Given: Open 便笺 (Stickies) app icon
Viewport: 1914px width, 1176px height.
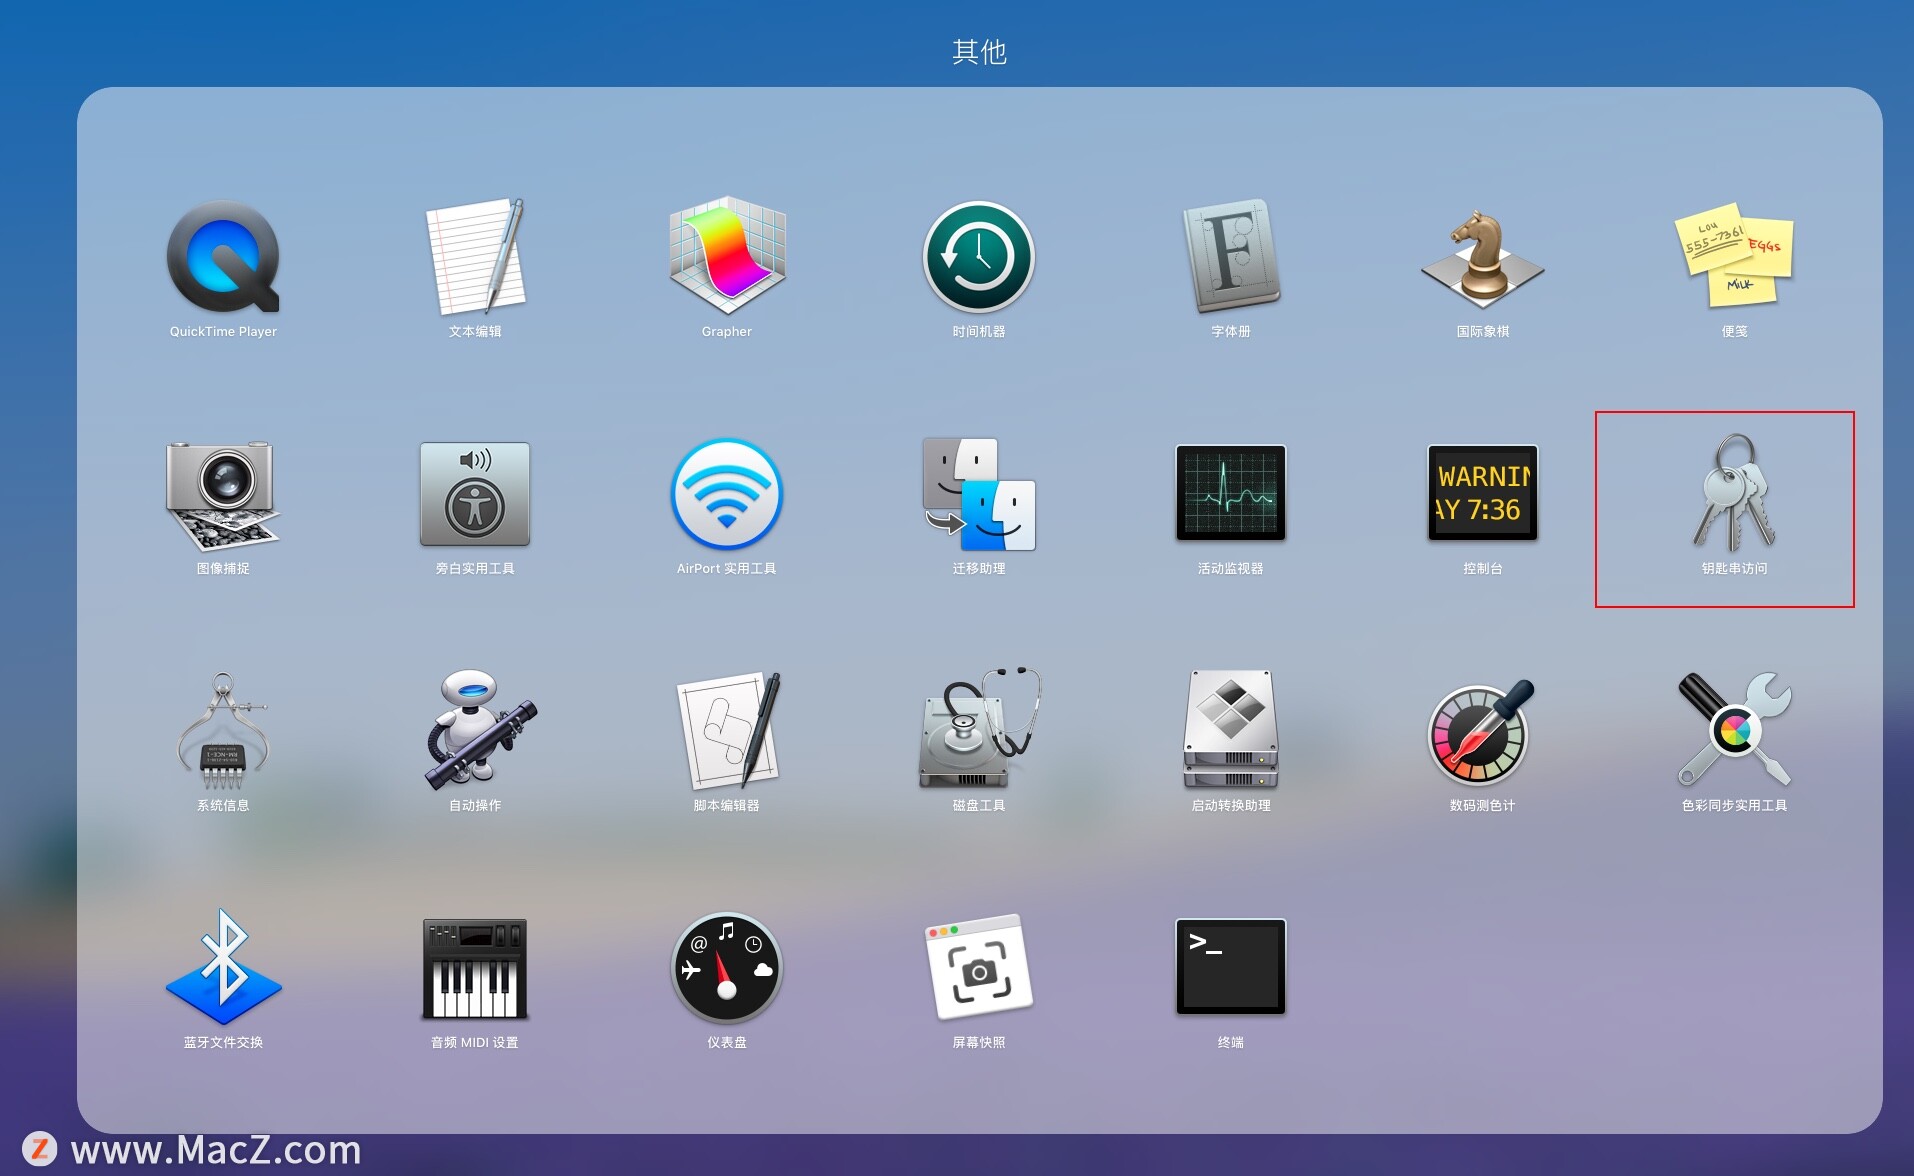Looking at the screenshot, I should click(1735, 255).
